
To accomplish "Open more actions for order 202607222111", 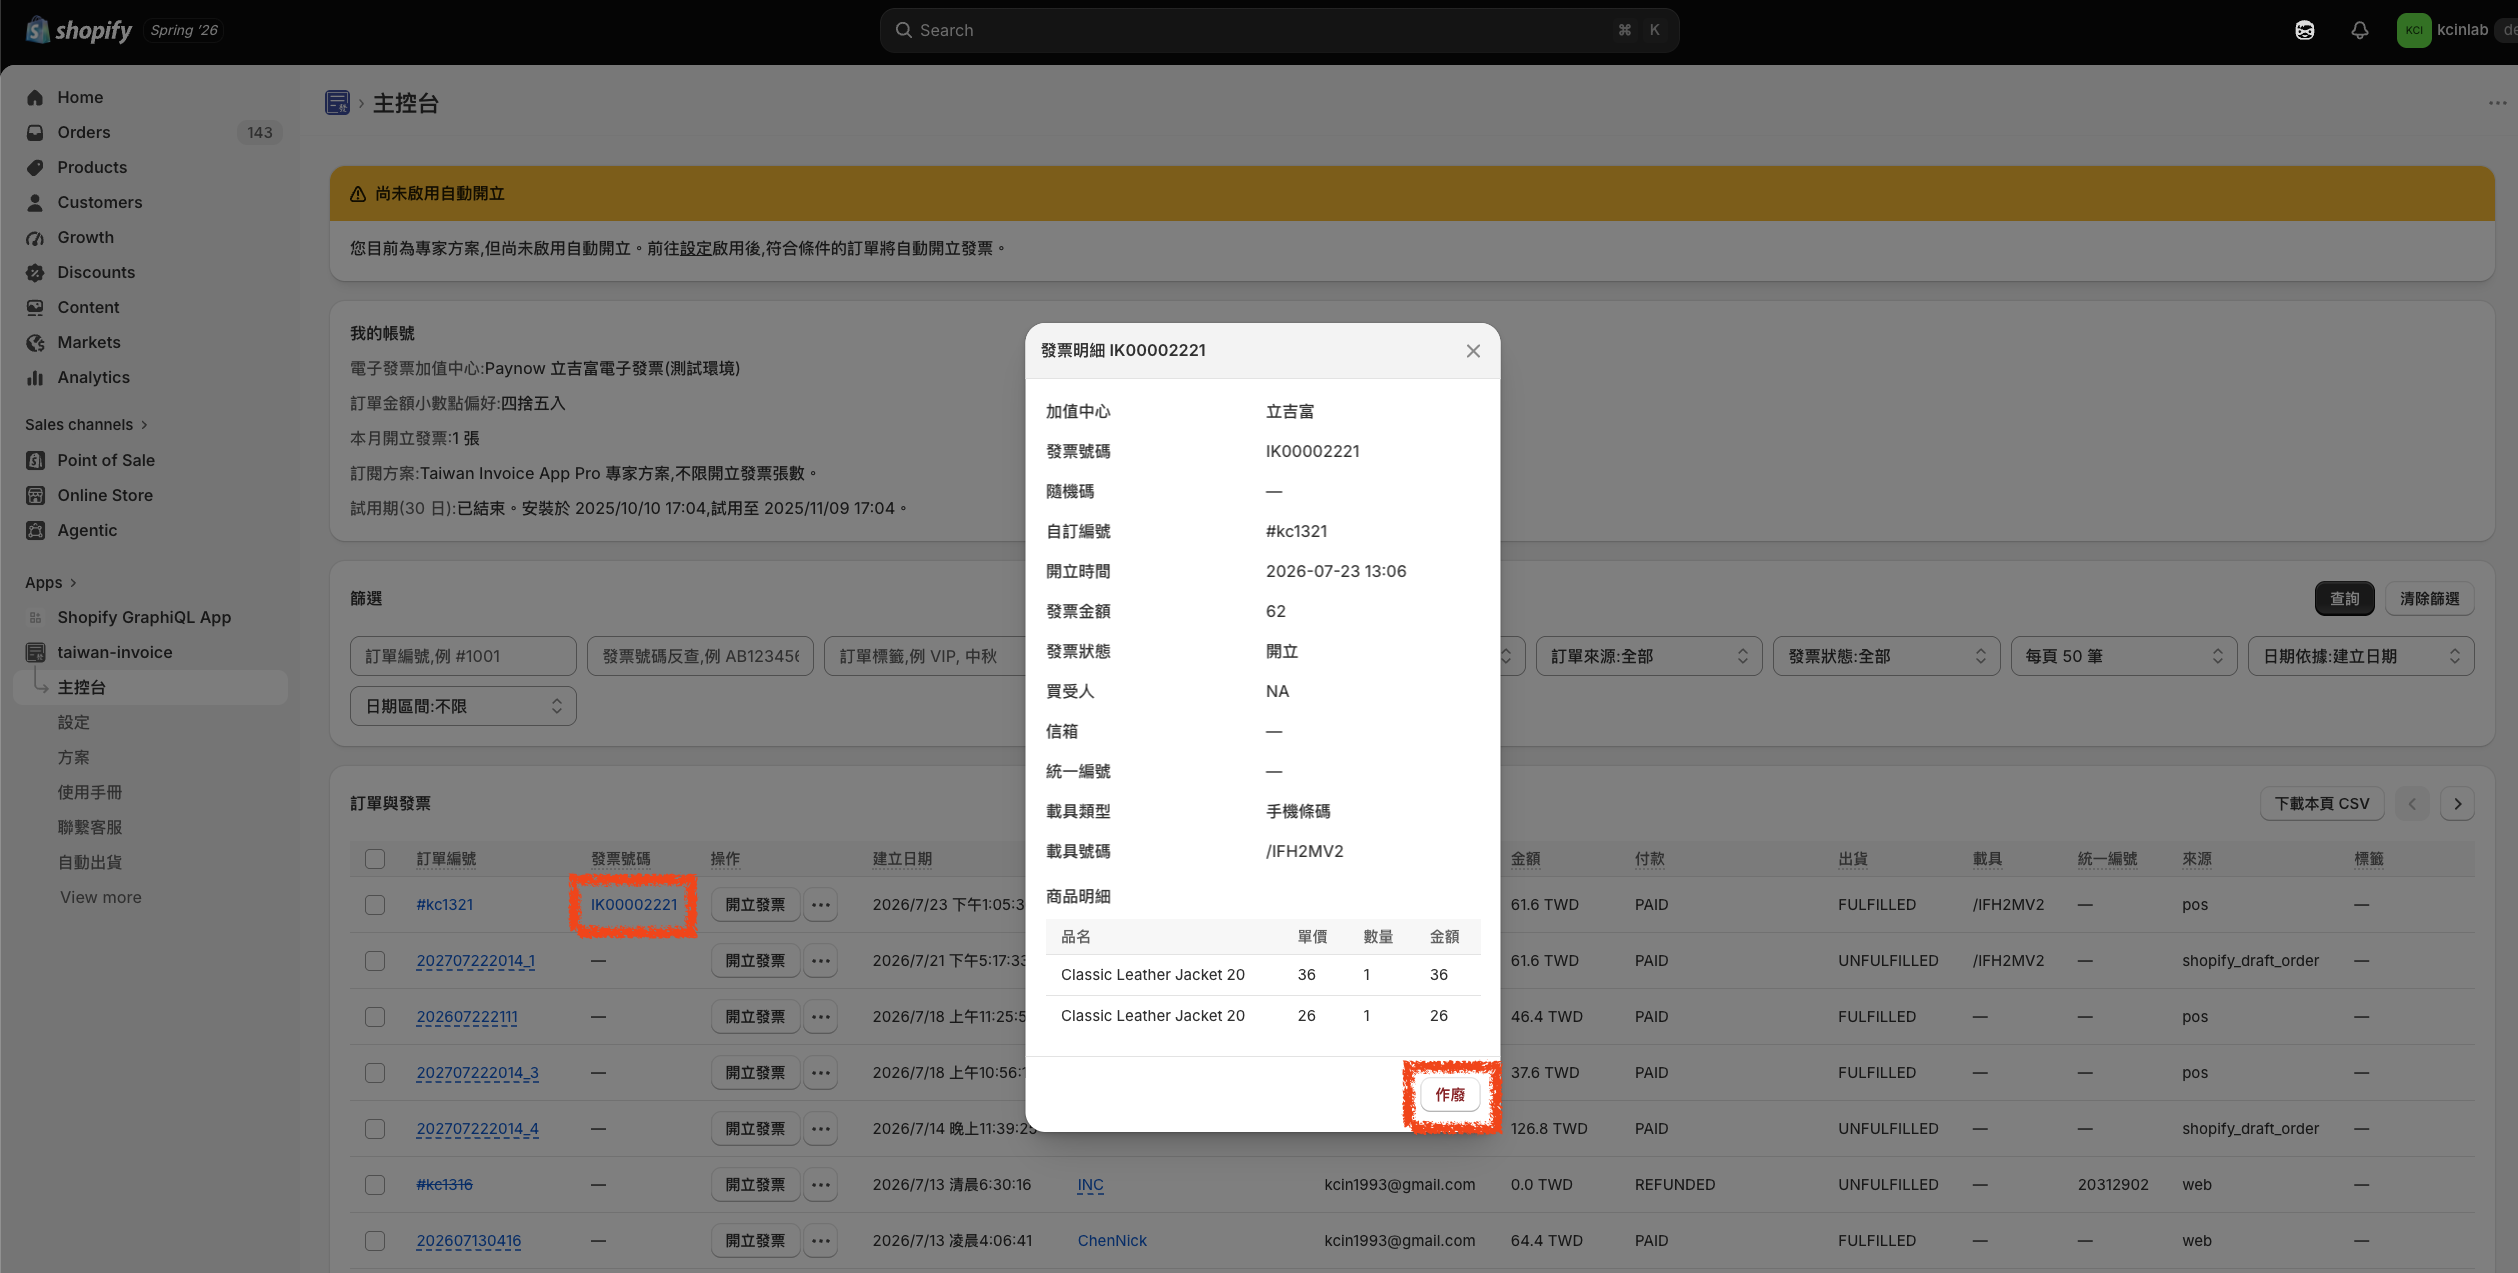I will [821, 1017].
